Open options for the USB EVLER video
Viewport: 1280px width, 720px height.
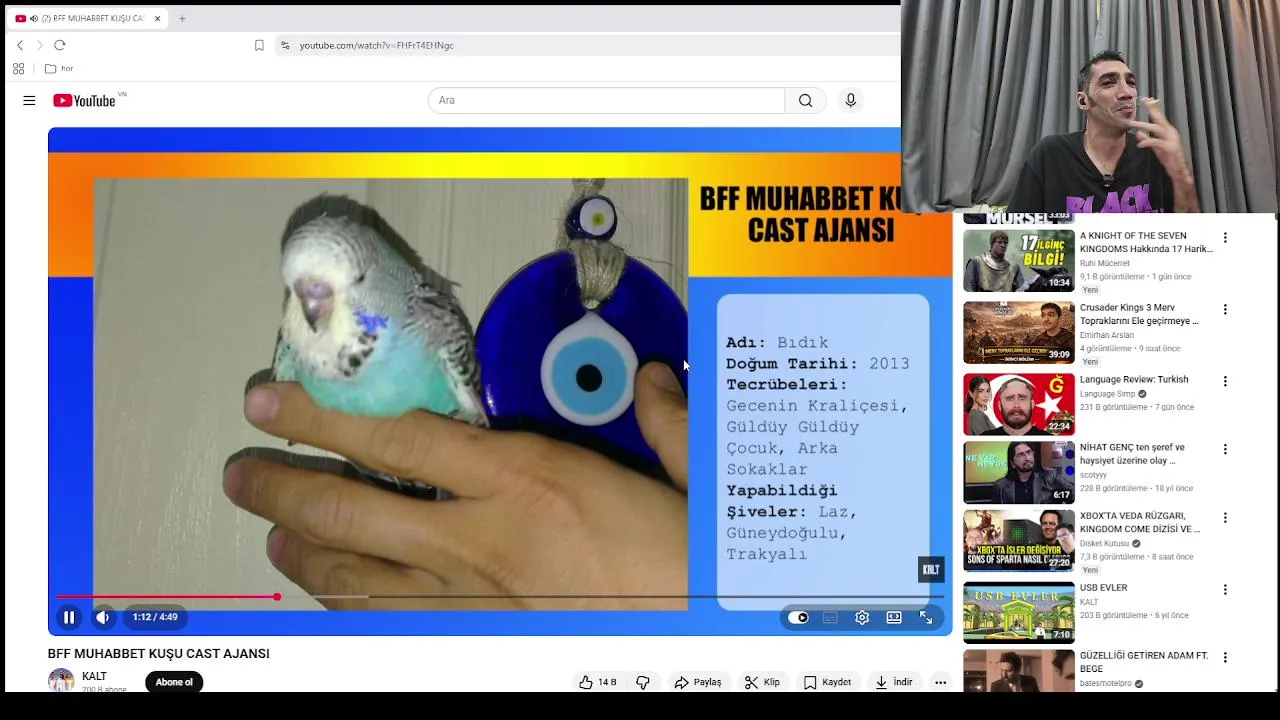tap(1225, 589)
